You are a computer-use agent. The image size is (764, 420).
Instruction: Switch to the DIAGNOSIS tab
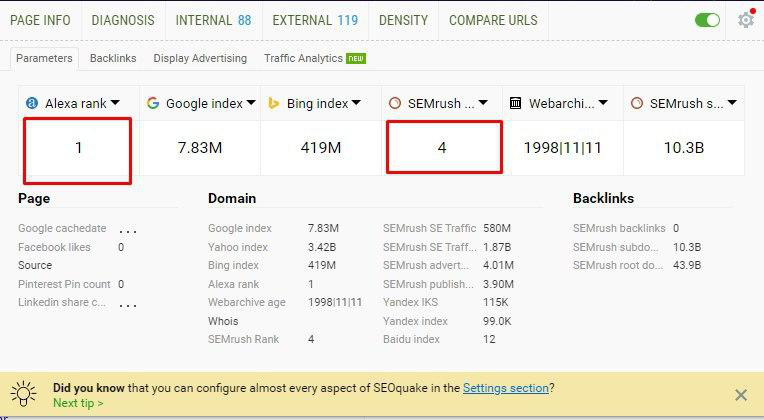[x=123, y=20]
